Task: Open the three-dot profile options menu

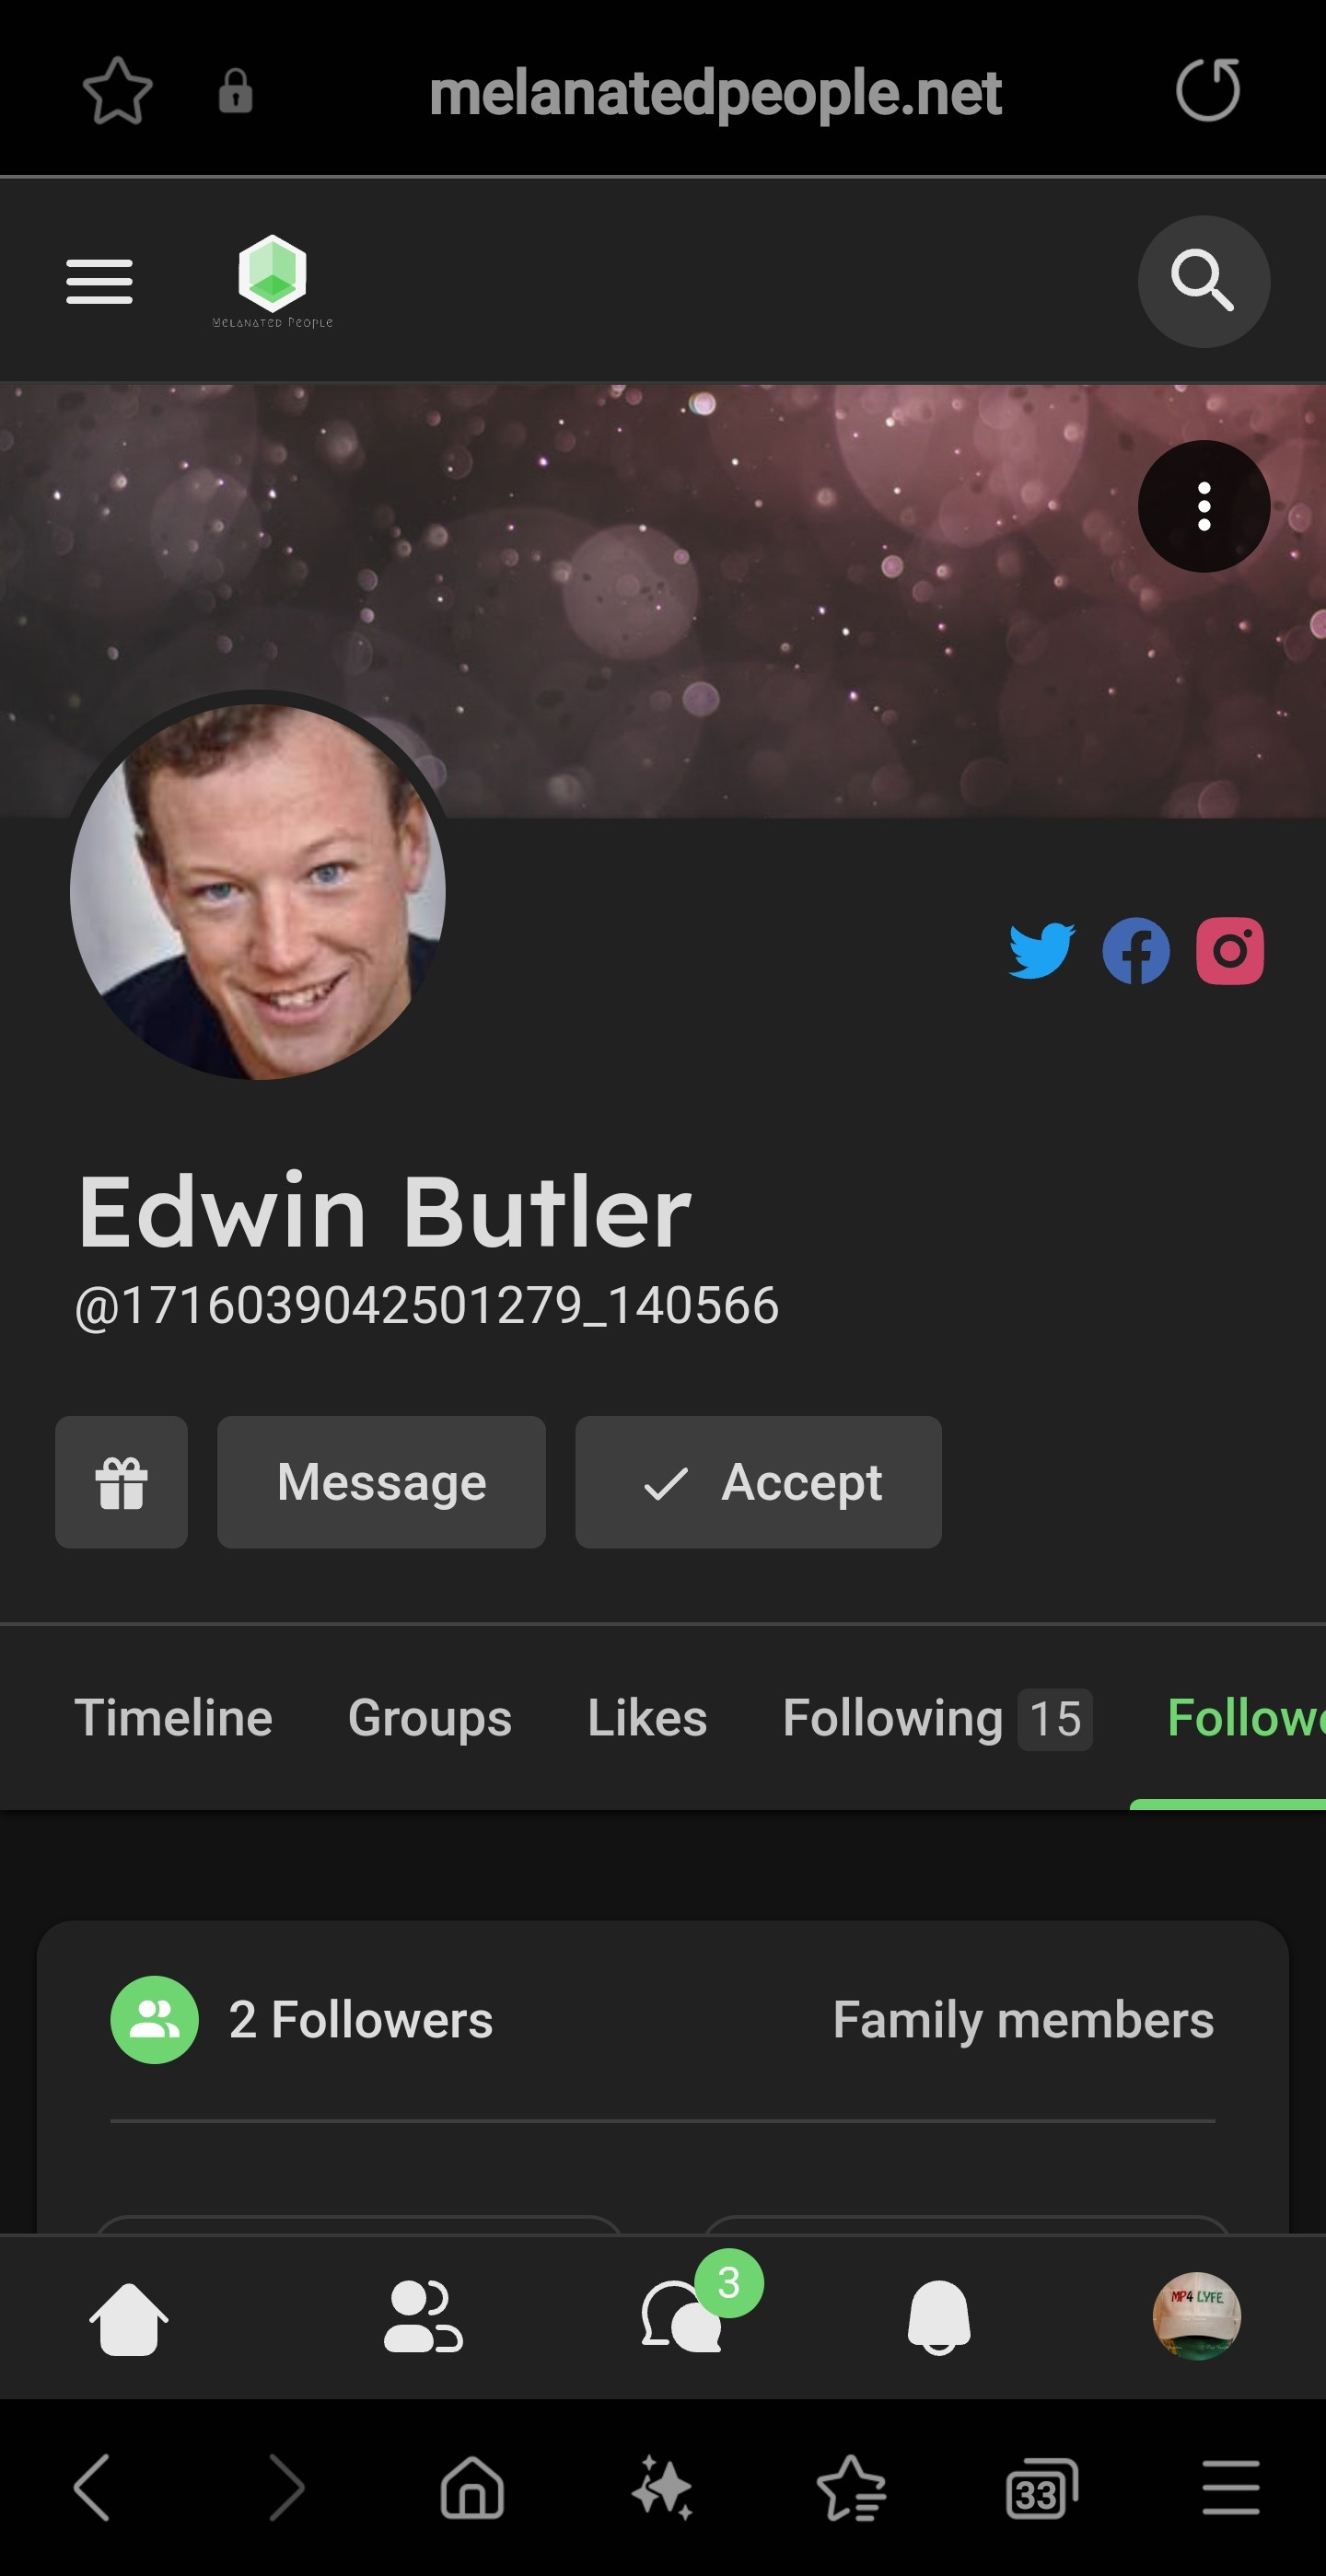Action: point(1203,506)
